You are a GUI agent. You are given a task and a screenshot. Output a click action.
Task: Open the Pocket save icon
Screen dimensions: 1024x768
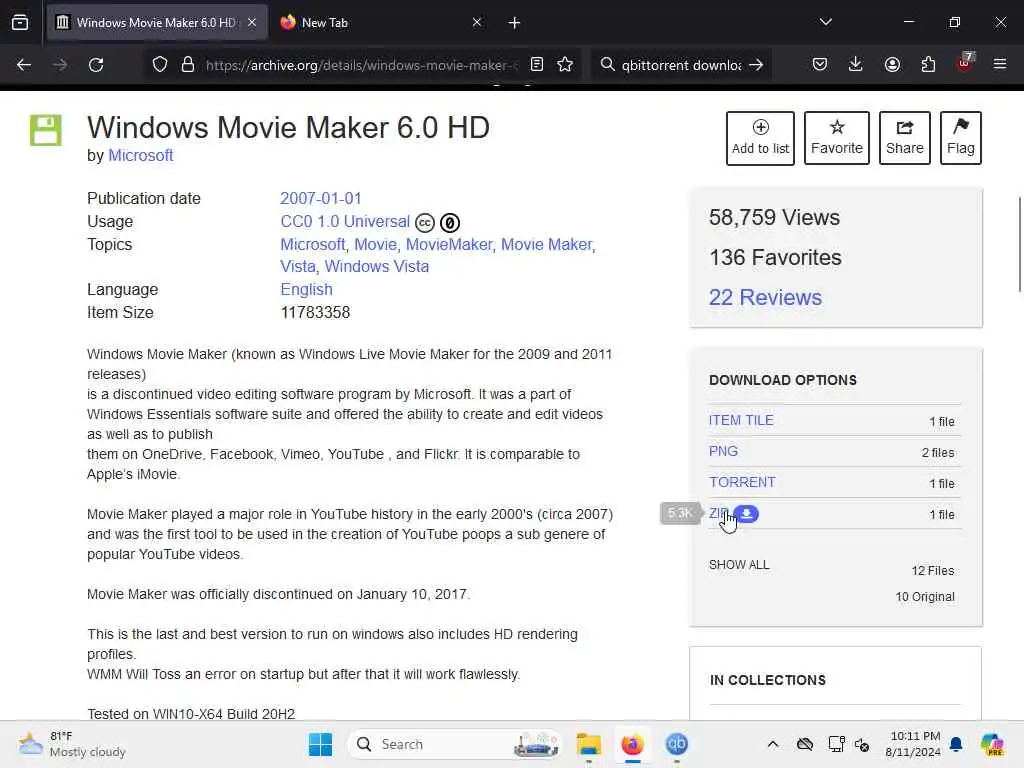click(820, 64)
